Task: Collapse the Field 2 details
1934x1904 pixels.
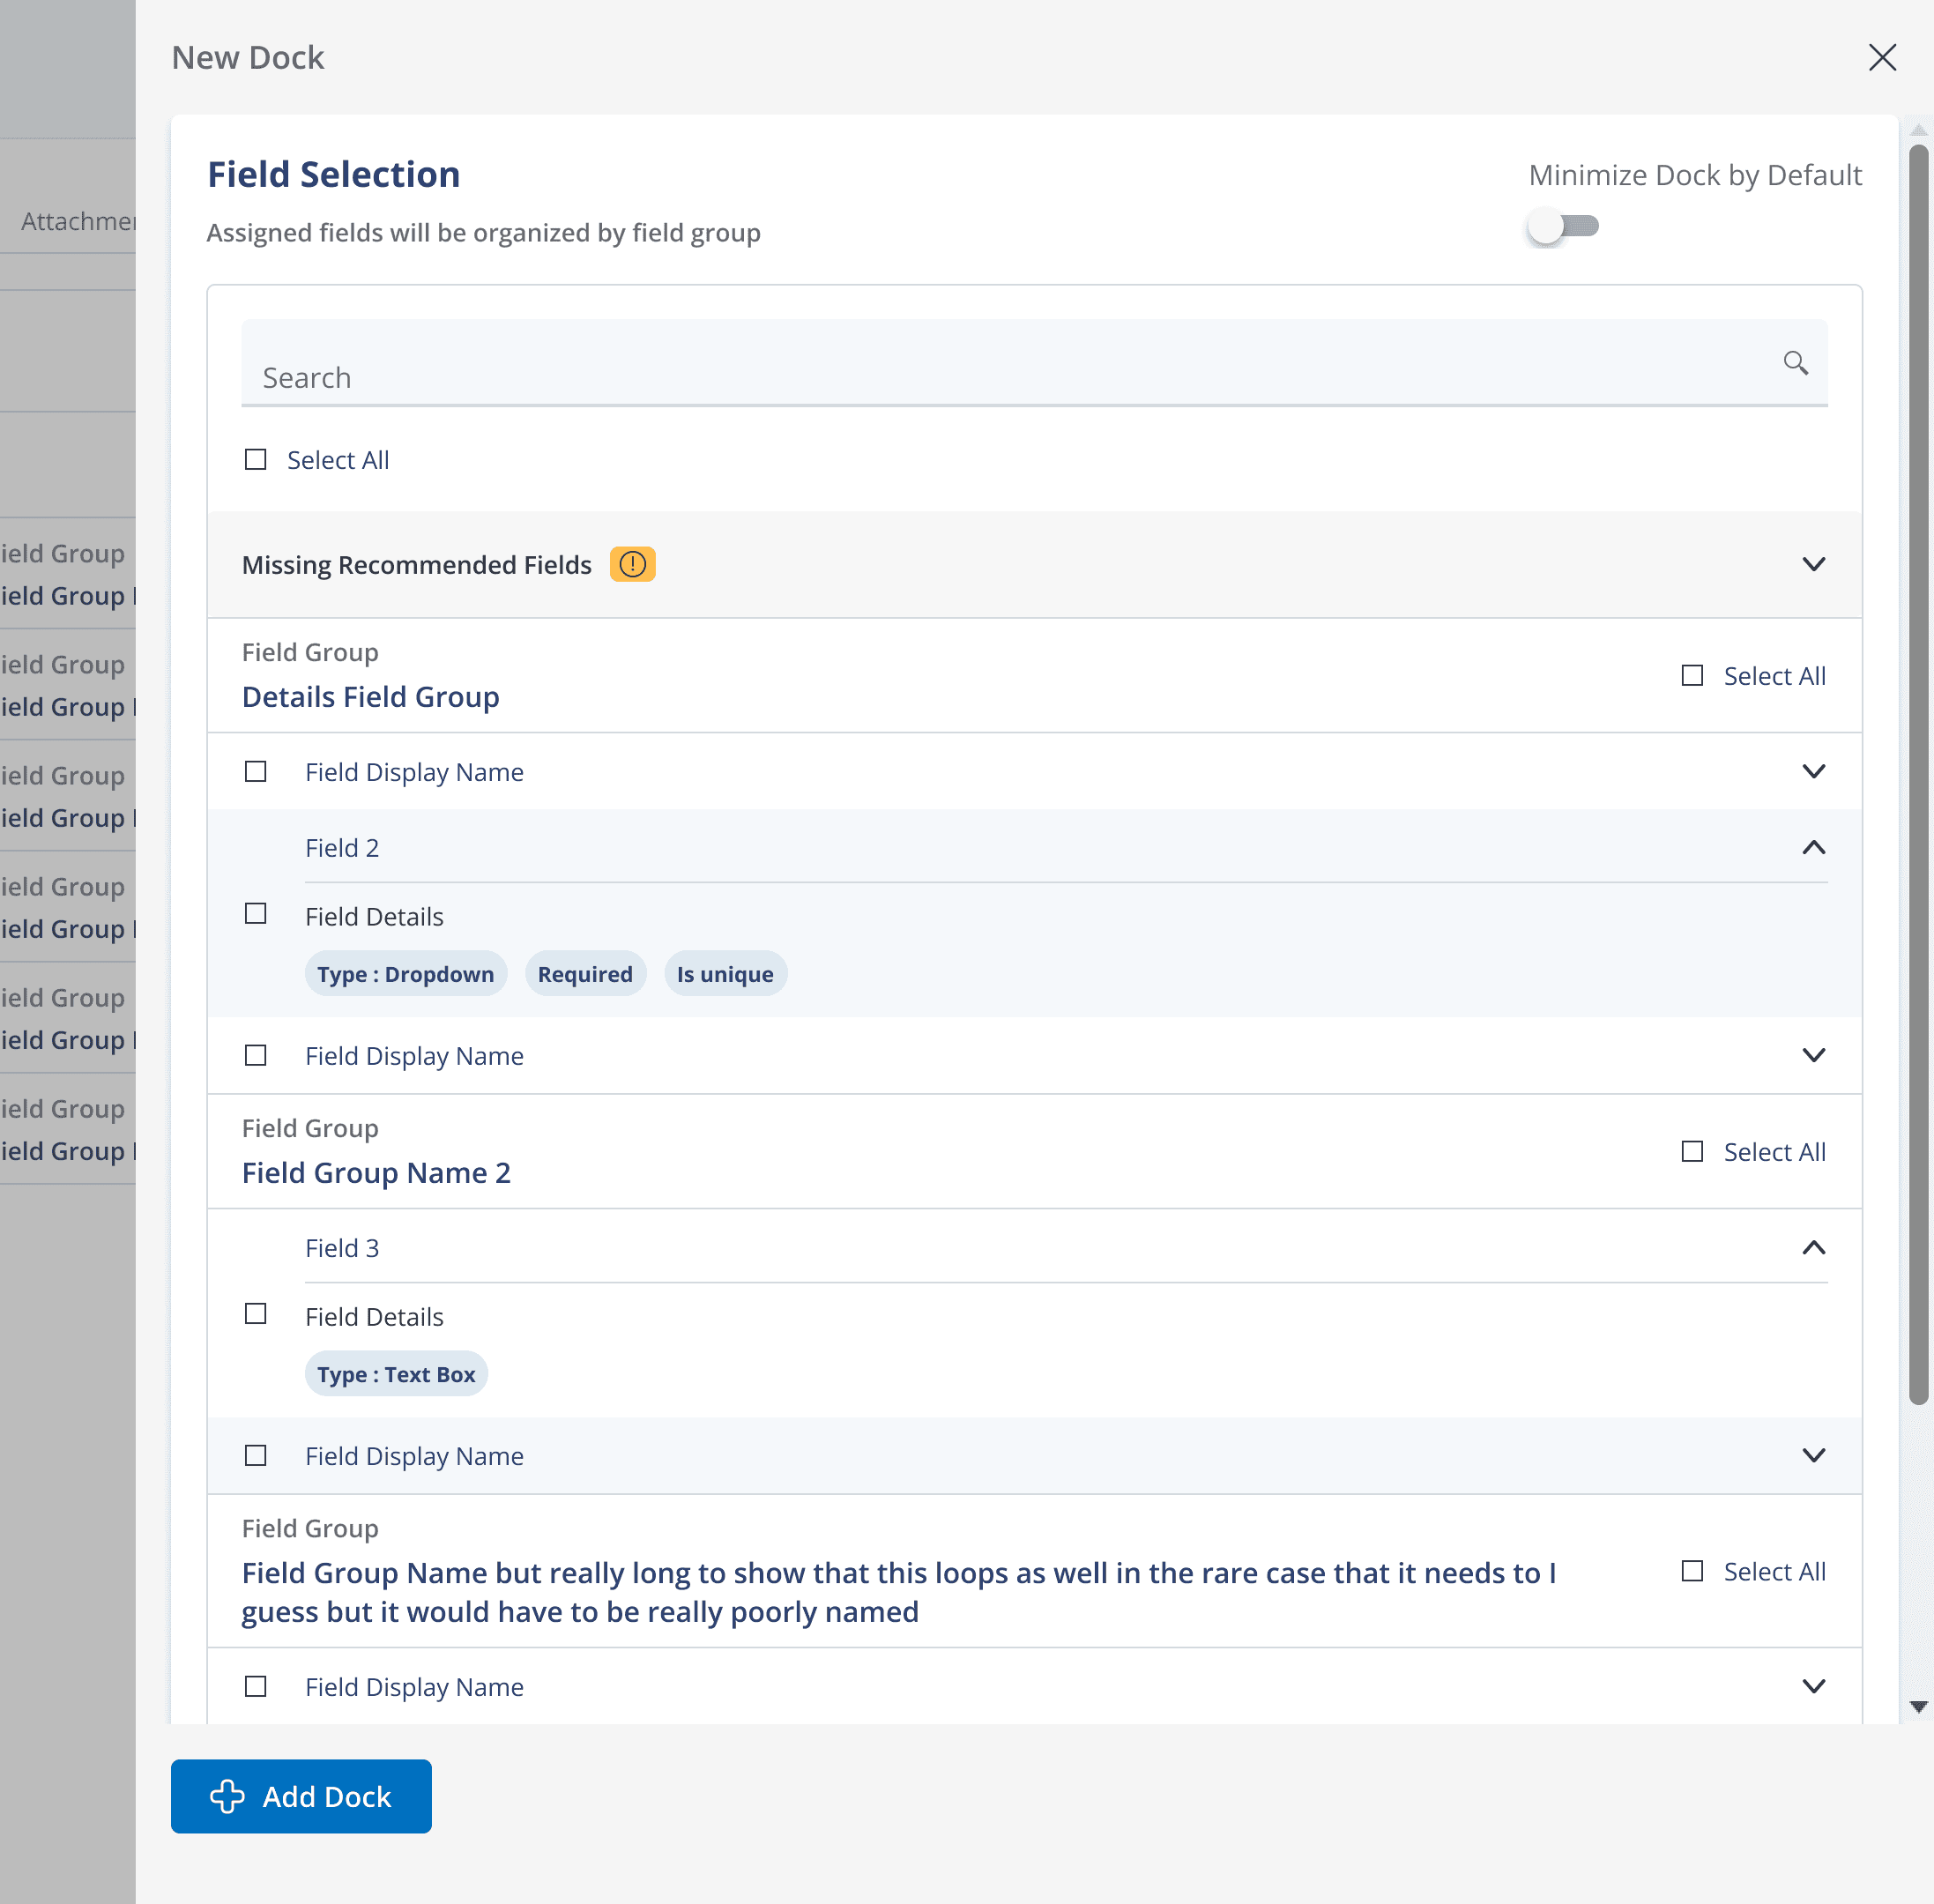Action: [x=1813, y=848]
